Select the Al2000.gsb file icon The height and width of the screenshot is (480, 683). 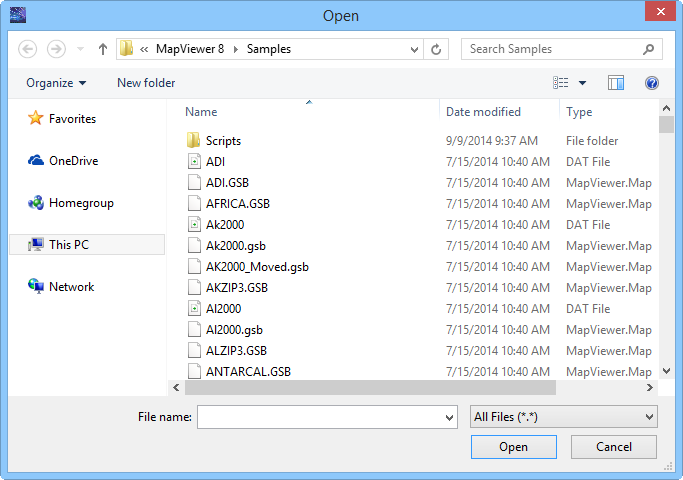(194, 330)
